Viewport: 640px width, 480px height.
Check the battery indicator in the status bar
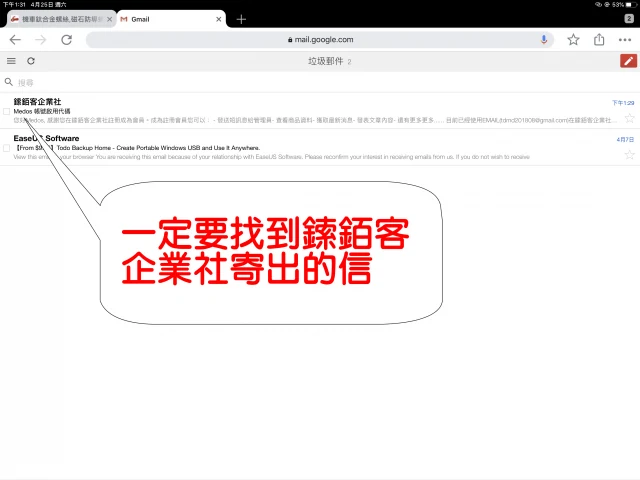631,4
